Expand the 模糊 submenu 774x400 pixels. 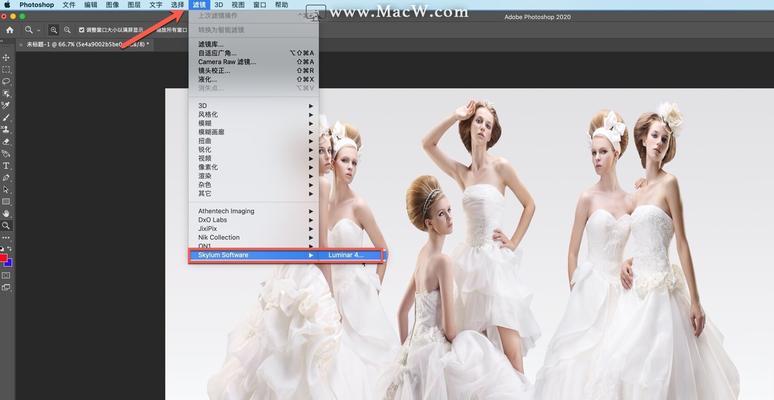click(254, 123)
